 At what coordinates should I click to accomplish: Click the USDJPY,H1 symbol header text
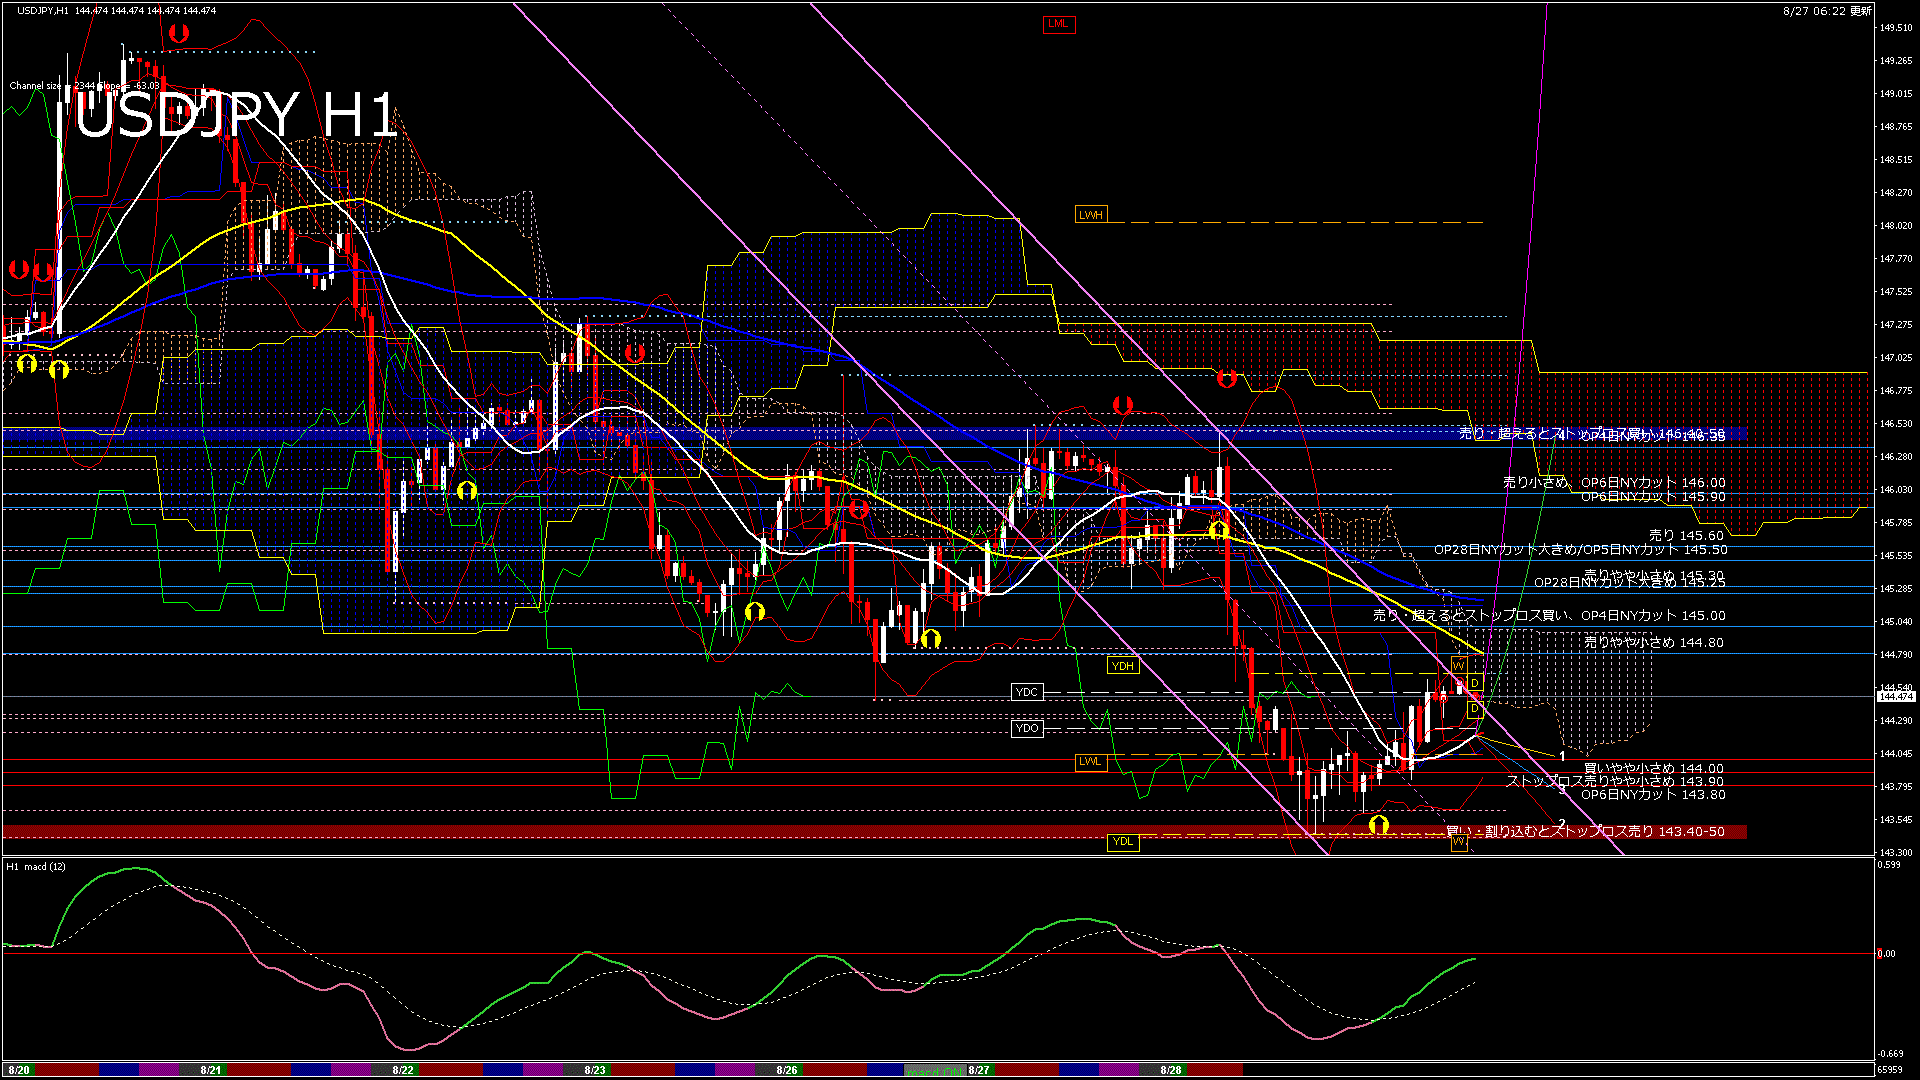pos(43,10)
